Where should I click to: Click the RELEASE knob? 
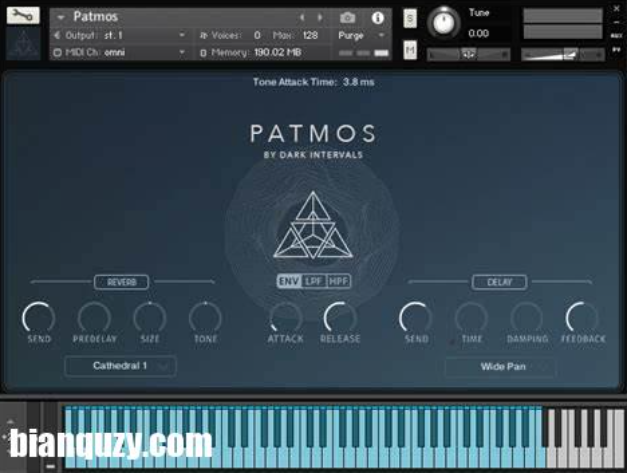[340, 318]
